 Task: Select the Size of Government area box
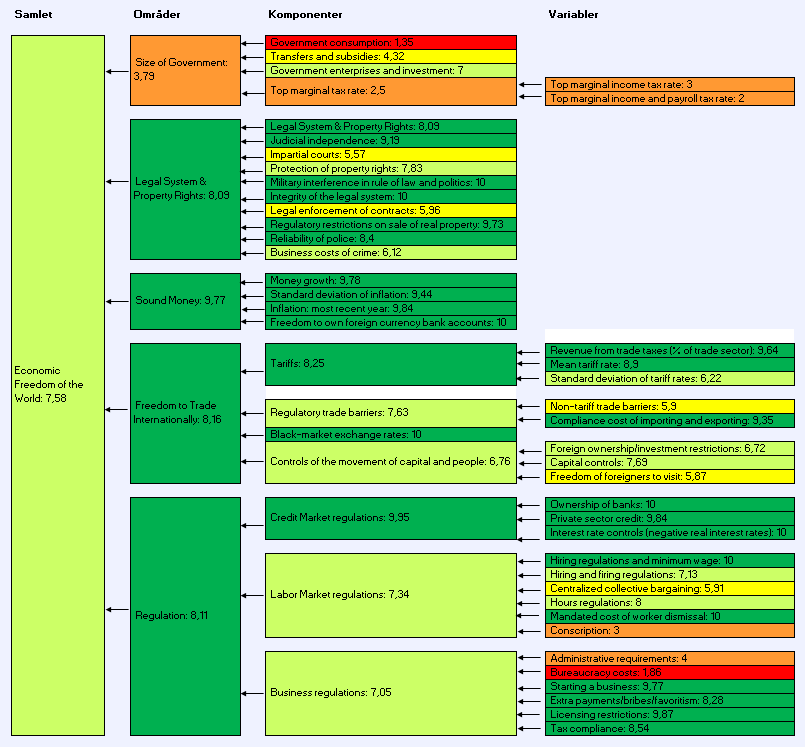tap(185, 70)
